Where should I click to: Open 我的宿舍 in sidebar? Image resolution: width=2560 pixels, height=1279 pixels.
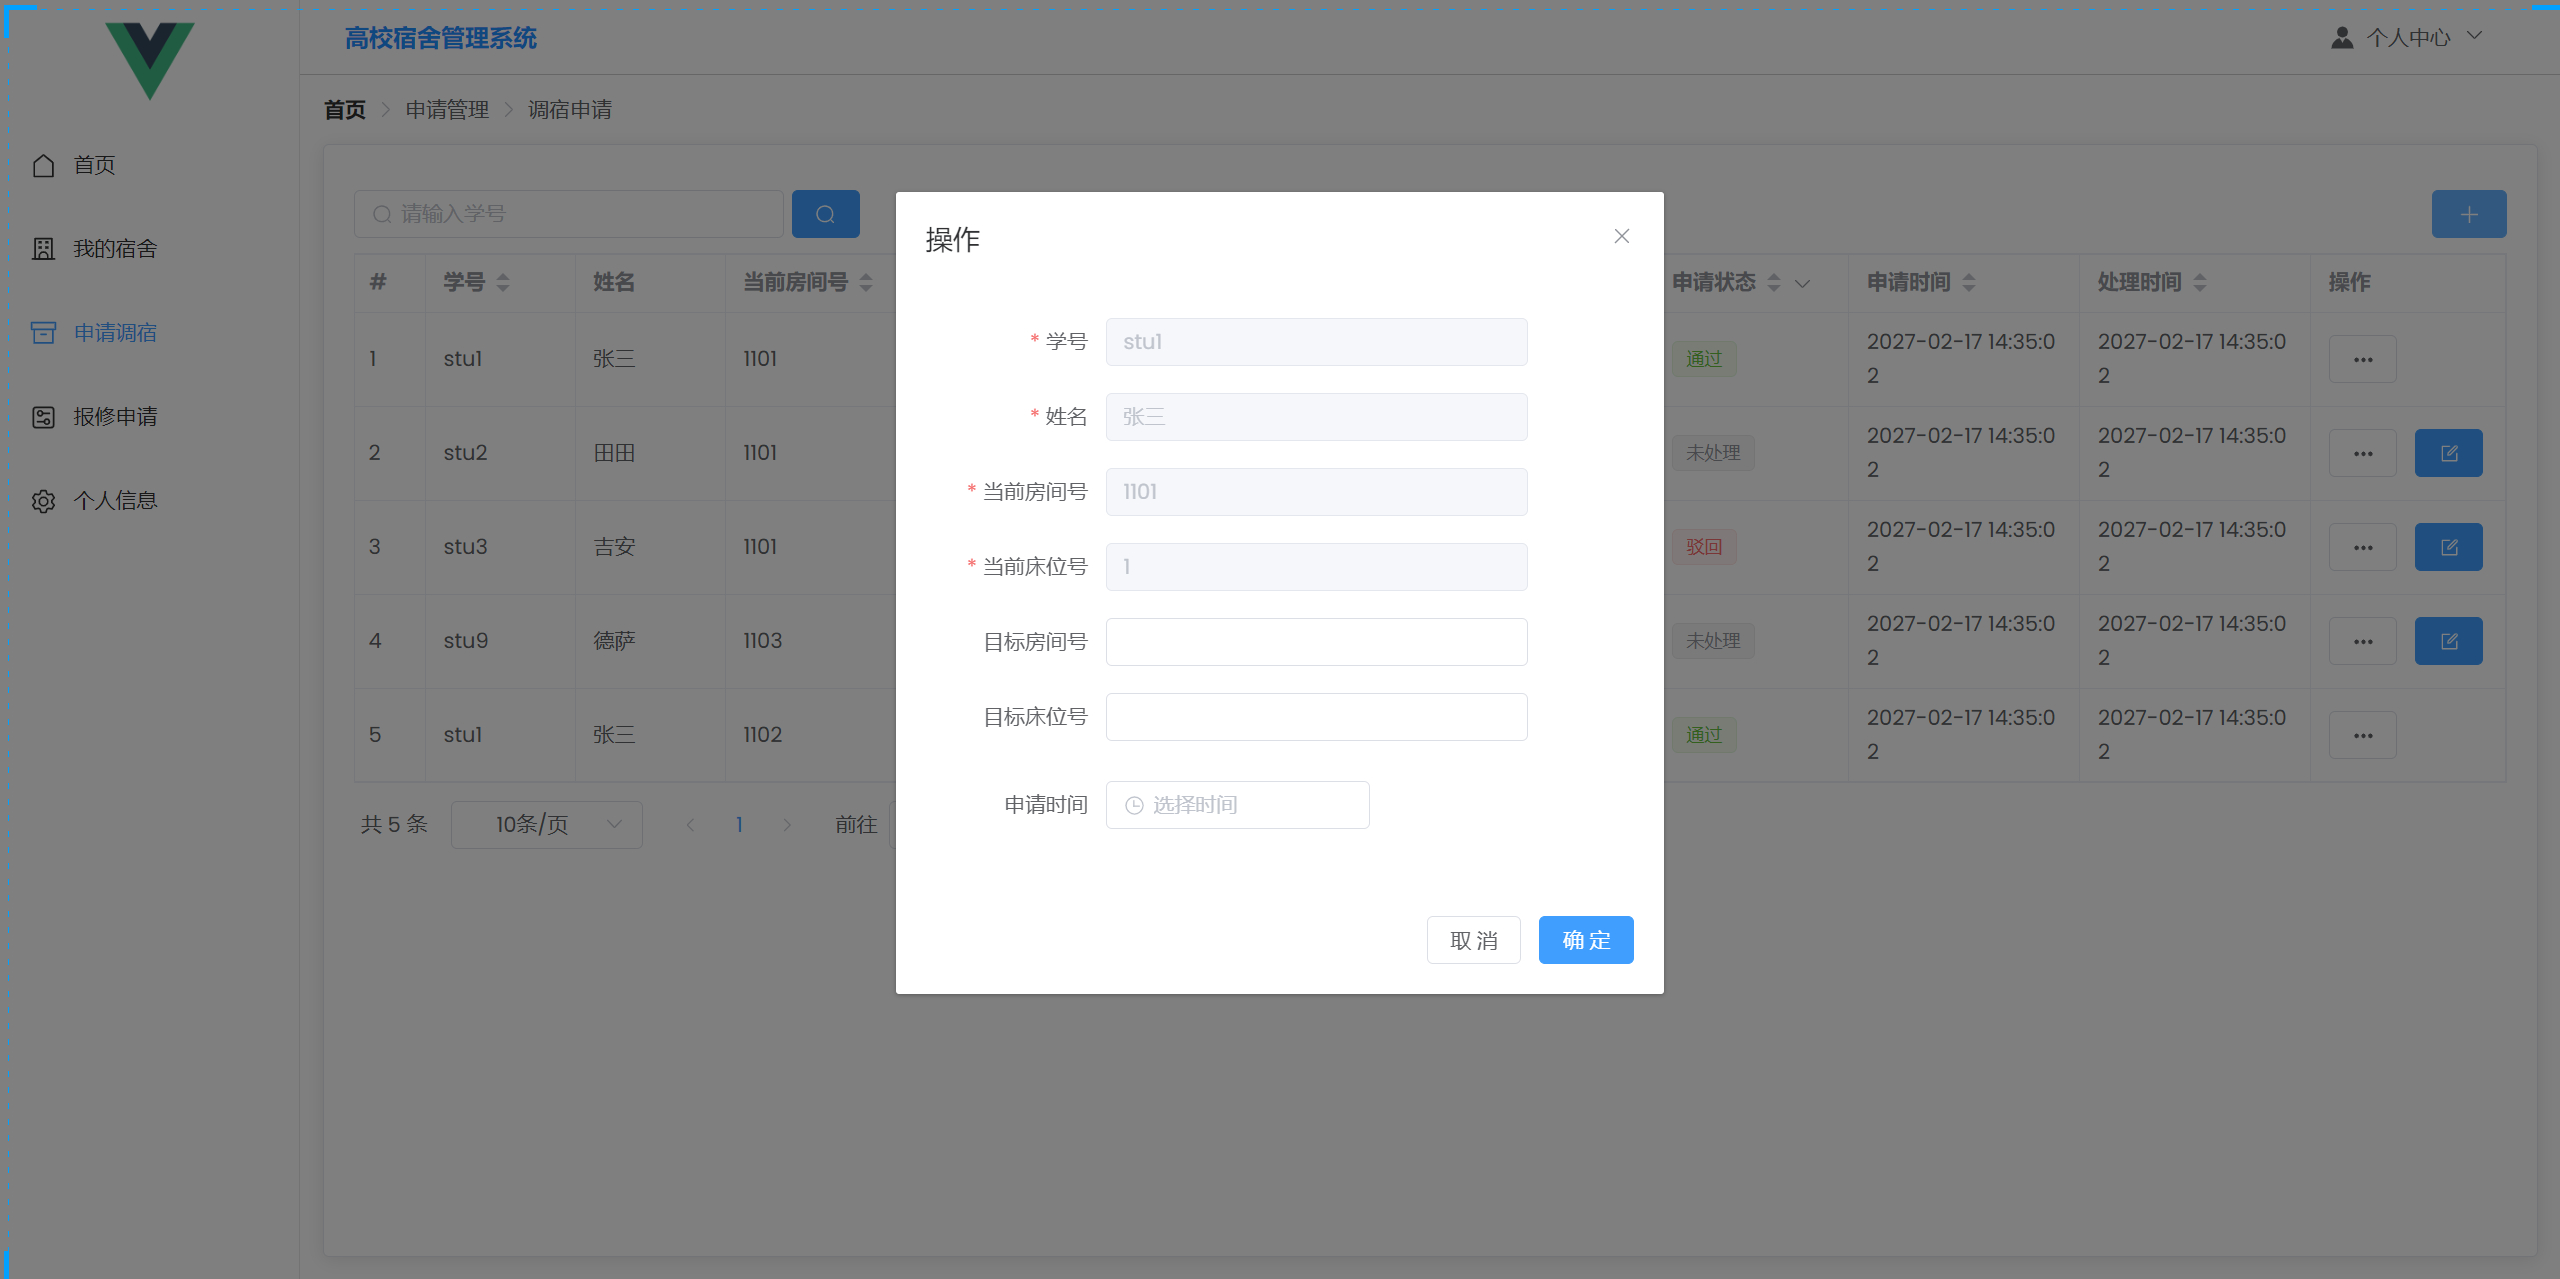115,249
